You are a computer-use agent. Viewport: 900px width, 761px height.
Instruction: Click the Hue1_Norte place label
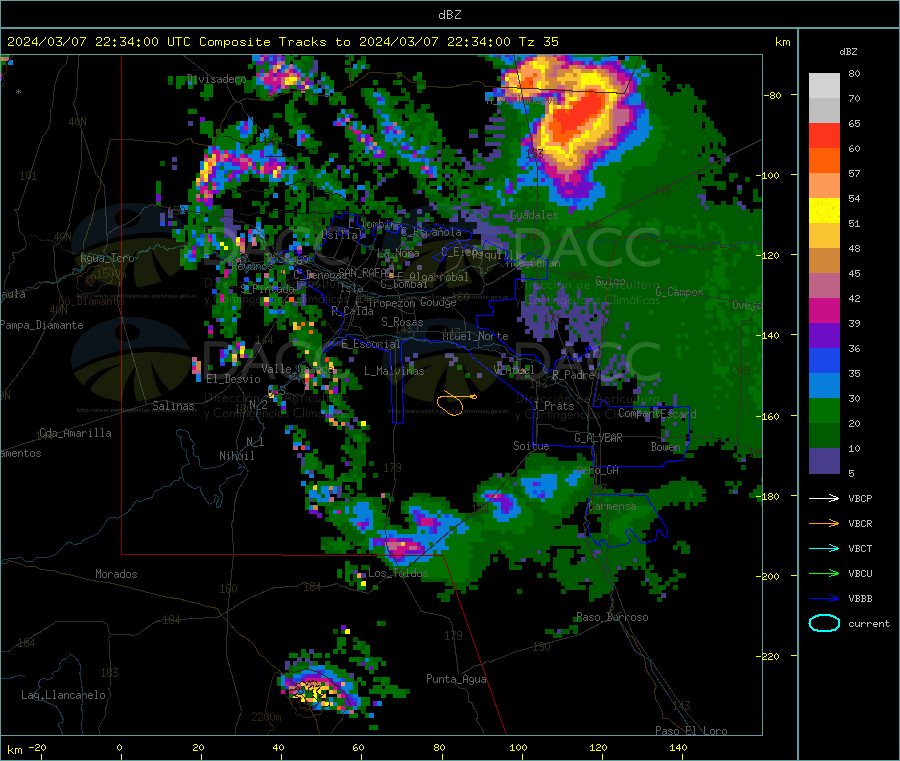coord(475,336)
